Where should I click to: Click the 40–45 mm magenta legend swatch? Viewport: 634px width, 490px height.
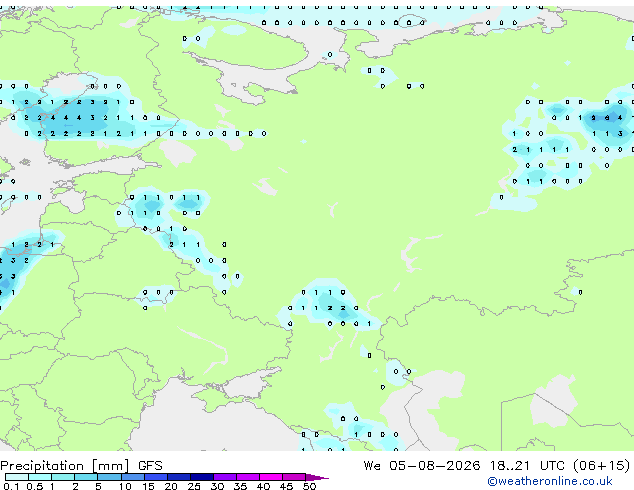271,477
